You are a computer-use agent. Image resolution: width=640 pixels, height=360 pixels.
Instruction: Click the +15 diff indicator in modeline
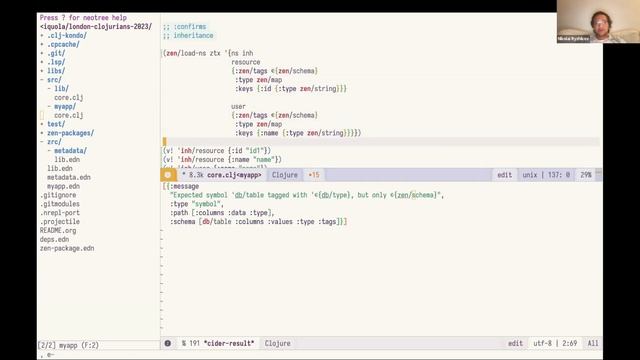314,175
